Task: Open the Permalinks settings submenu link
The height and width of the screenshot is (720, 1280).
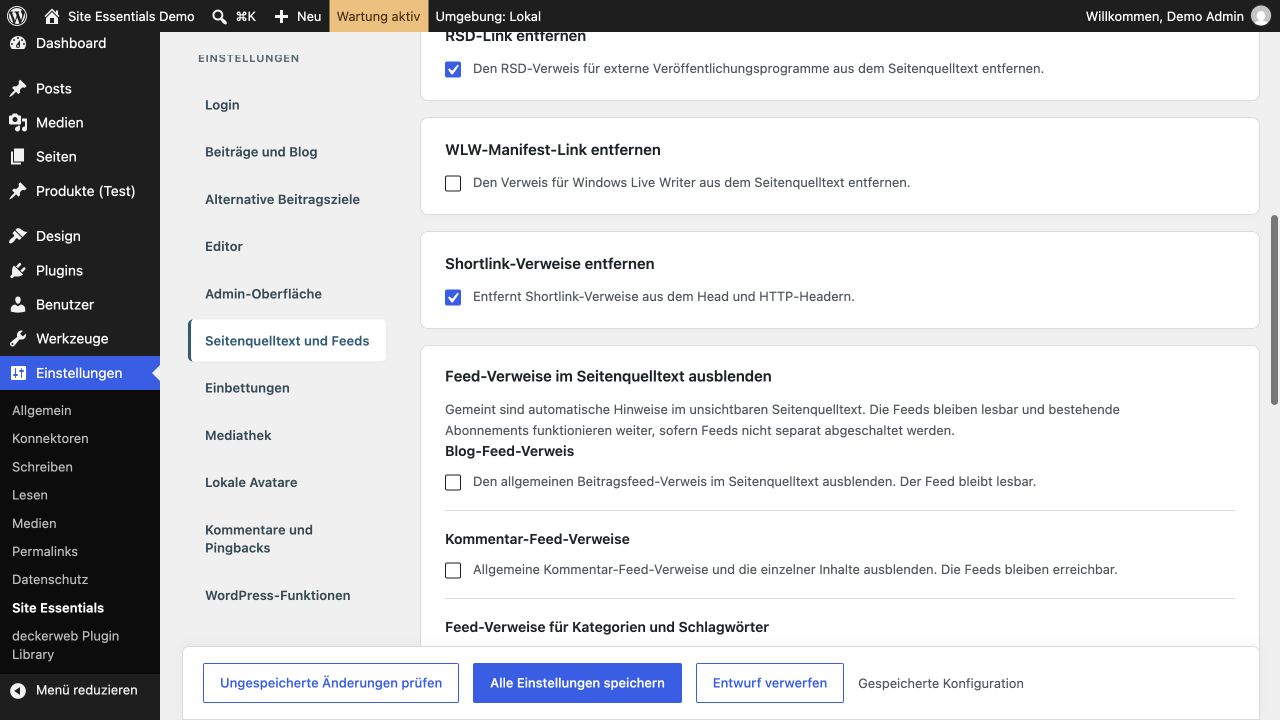Action: (45, 551)
